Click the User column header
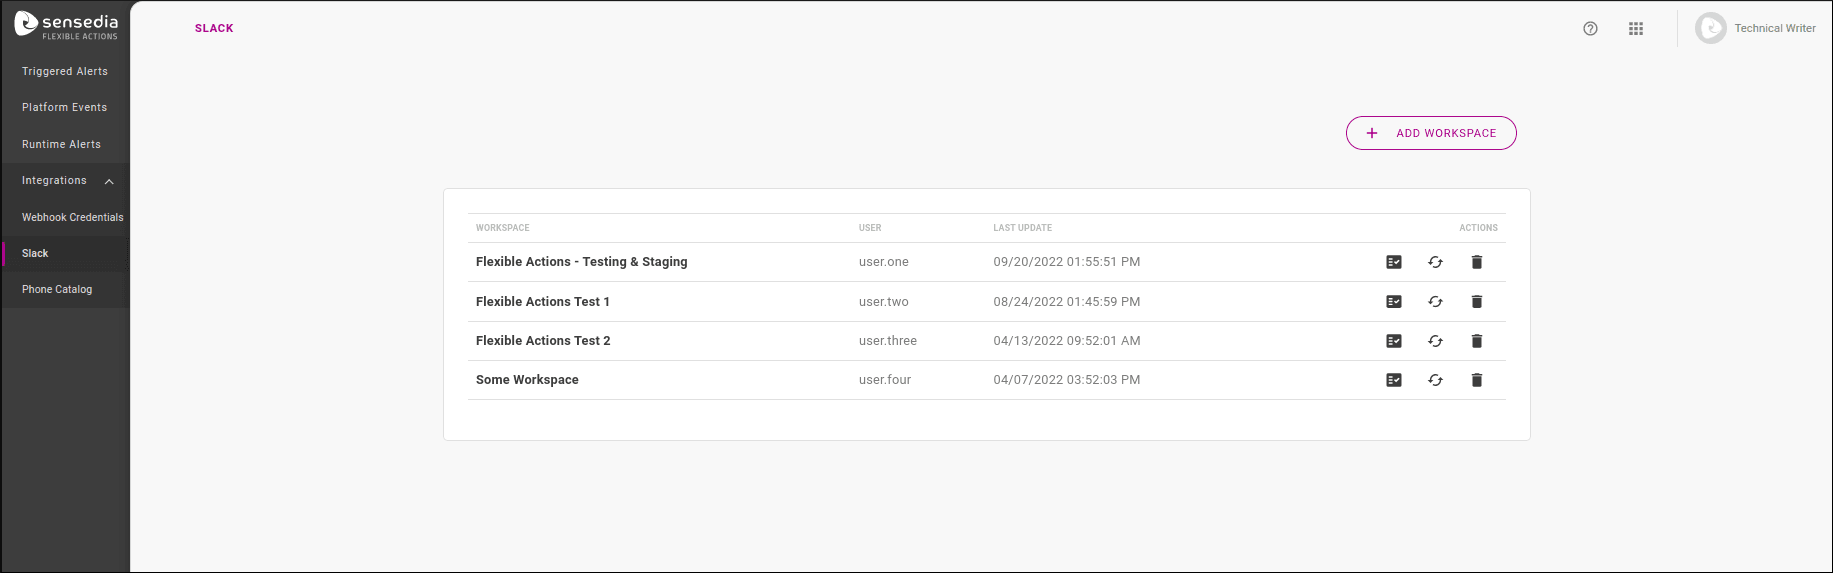1833x573 pixels. (x=870, y=228)
